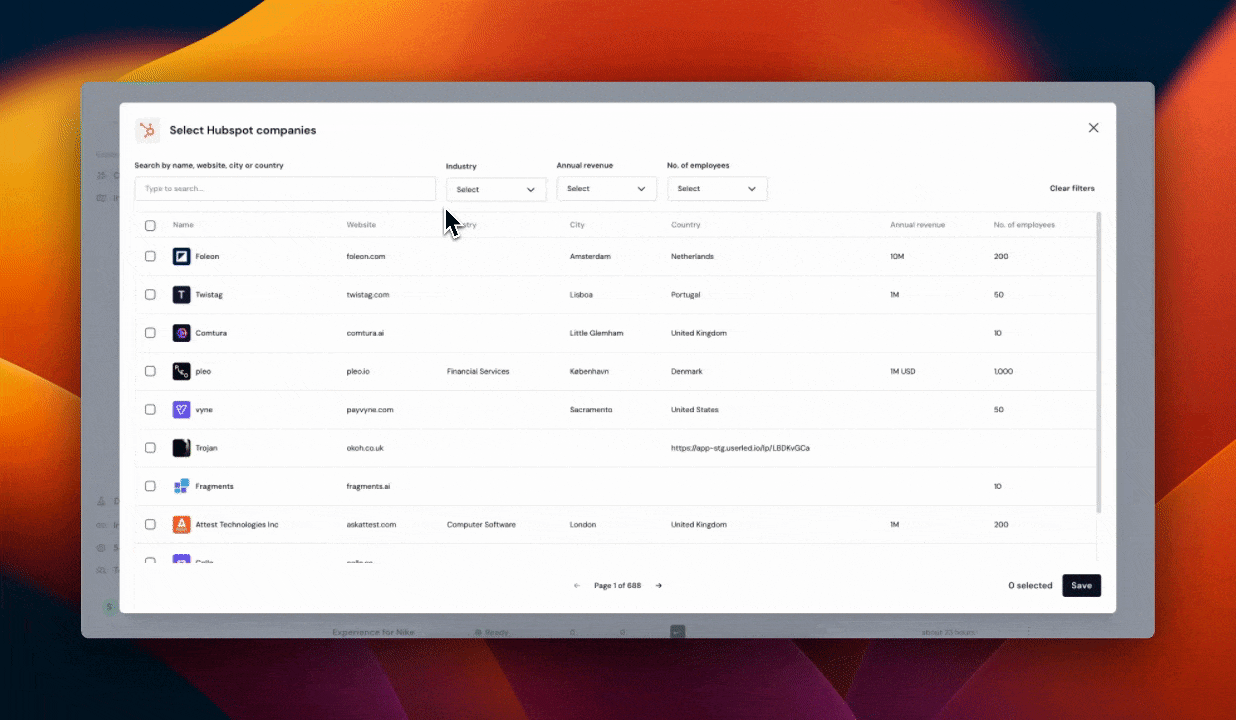Click comtura.ai website cell
The image size is (1236, 720).
coord(365,333)
